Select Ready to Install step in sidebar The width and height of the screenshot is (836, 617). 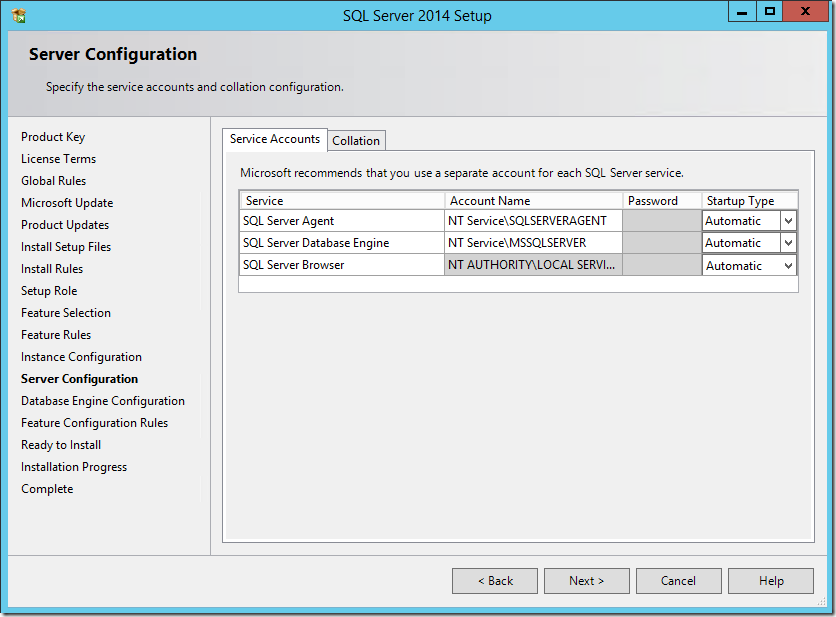pyautogui.click(x=61, y=445)
